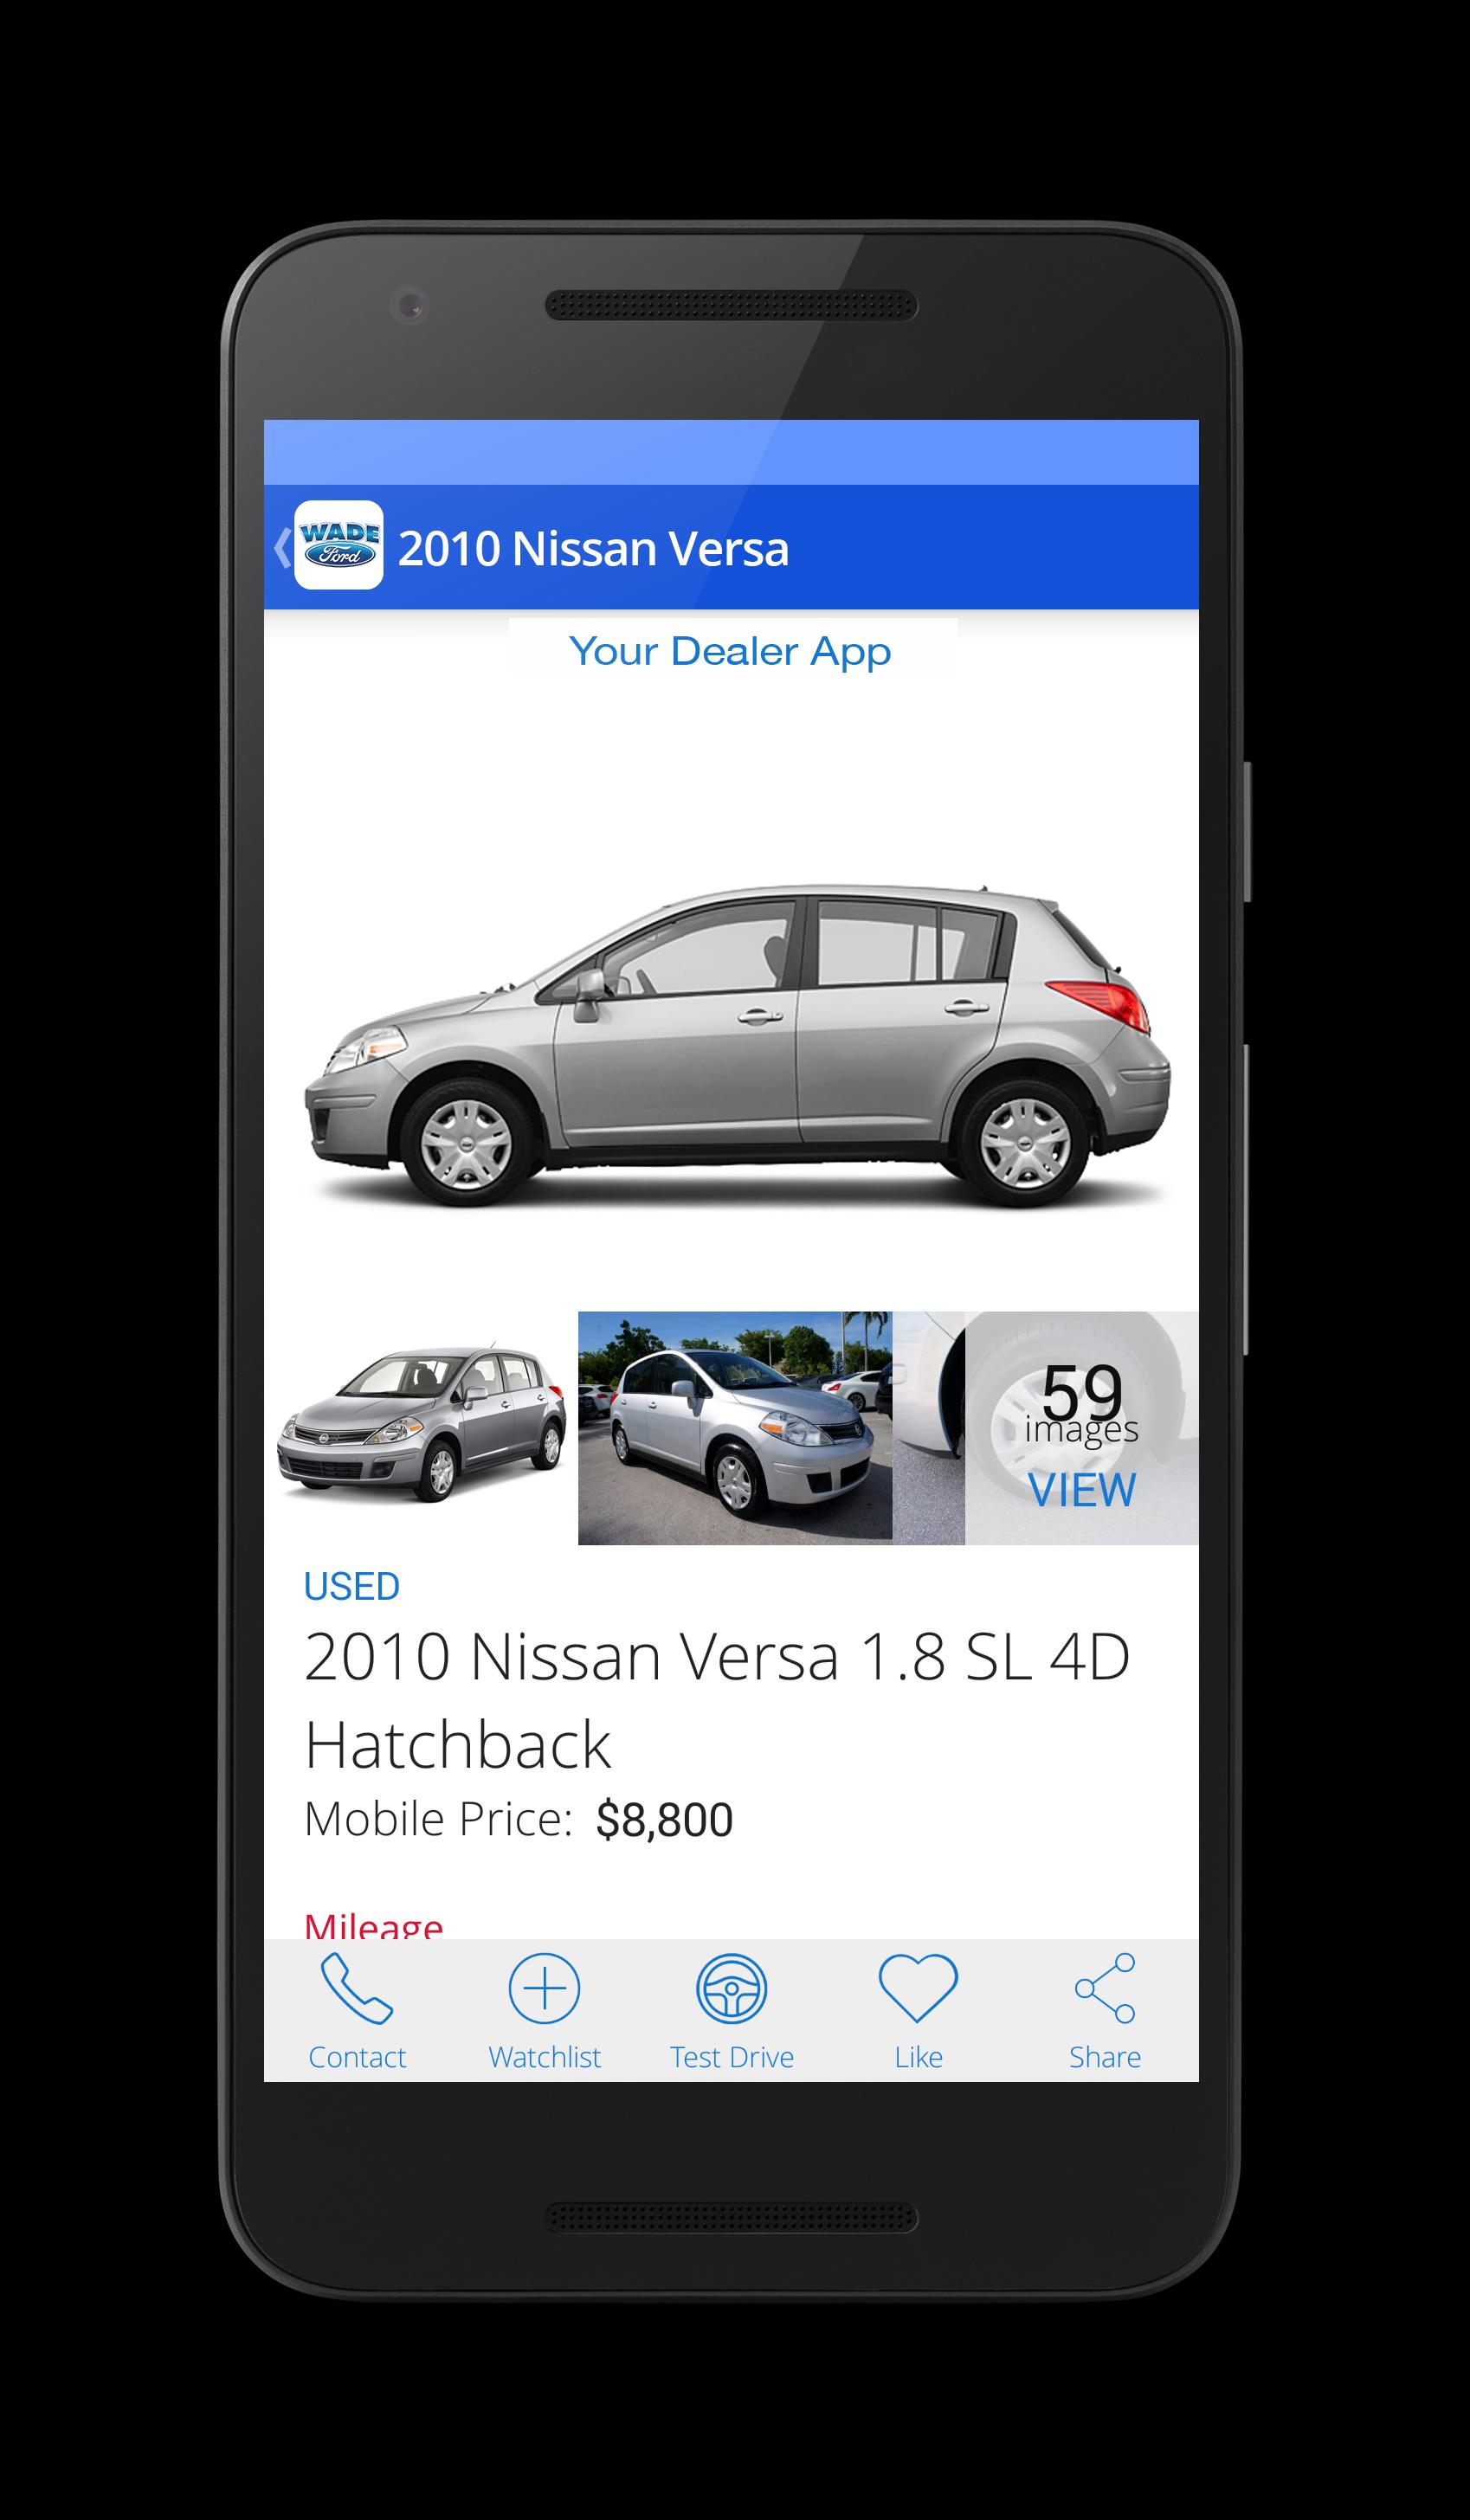This screenshot has width=1470, height=2520.
Task: Tap the Contact label in bottom bar
Action: [x=357, y=2057]
